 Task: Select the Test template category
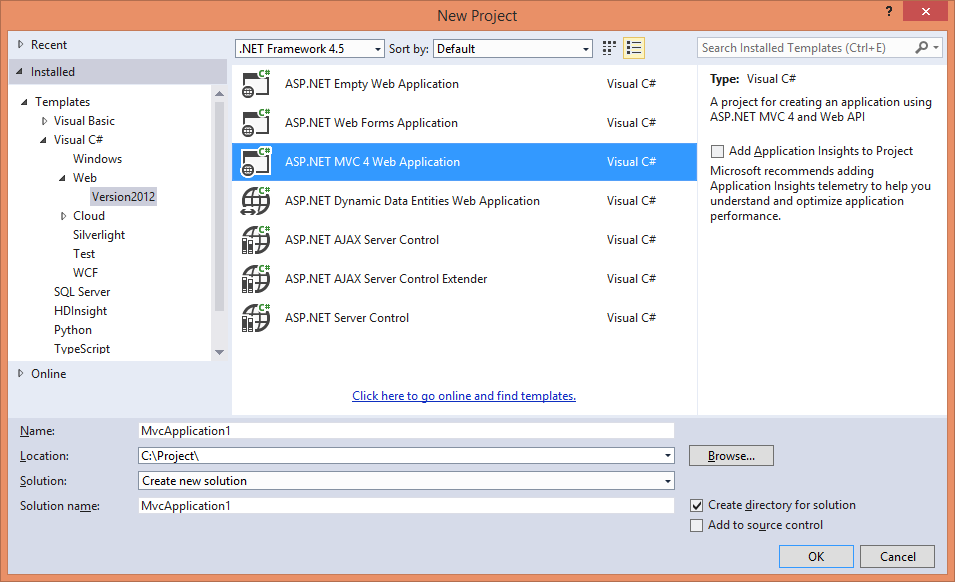point(84,254)
